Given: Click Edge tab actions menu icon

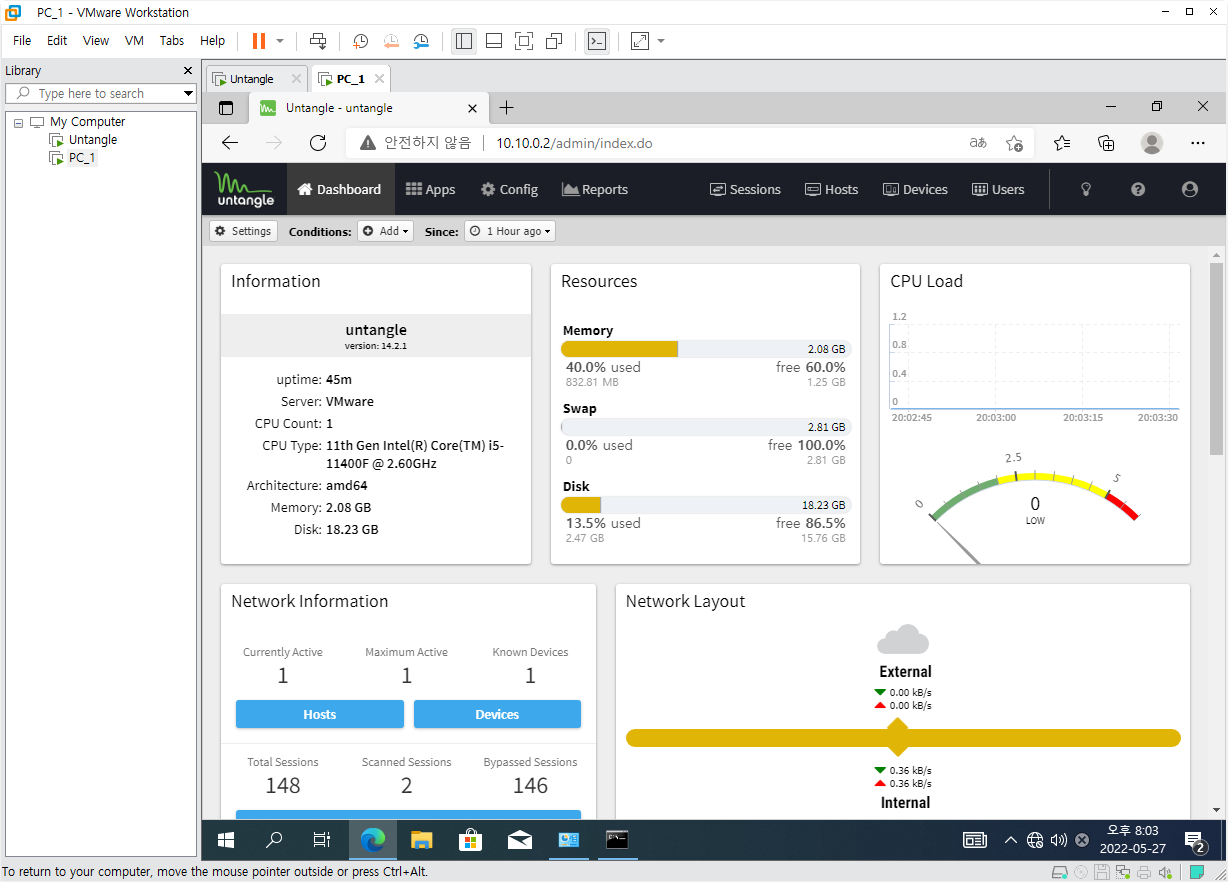Looking at the screenshot, I should pyautogui.click(x=226, y=108).
